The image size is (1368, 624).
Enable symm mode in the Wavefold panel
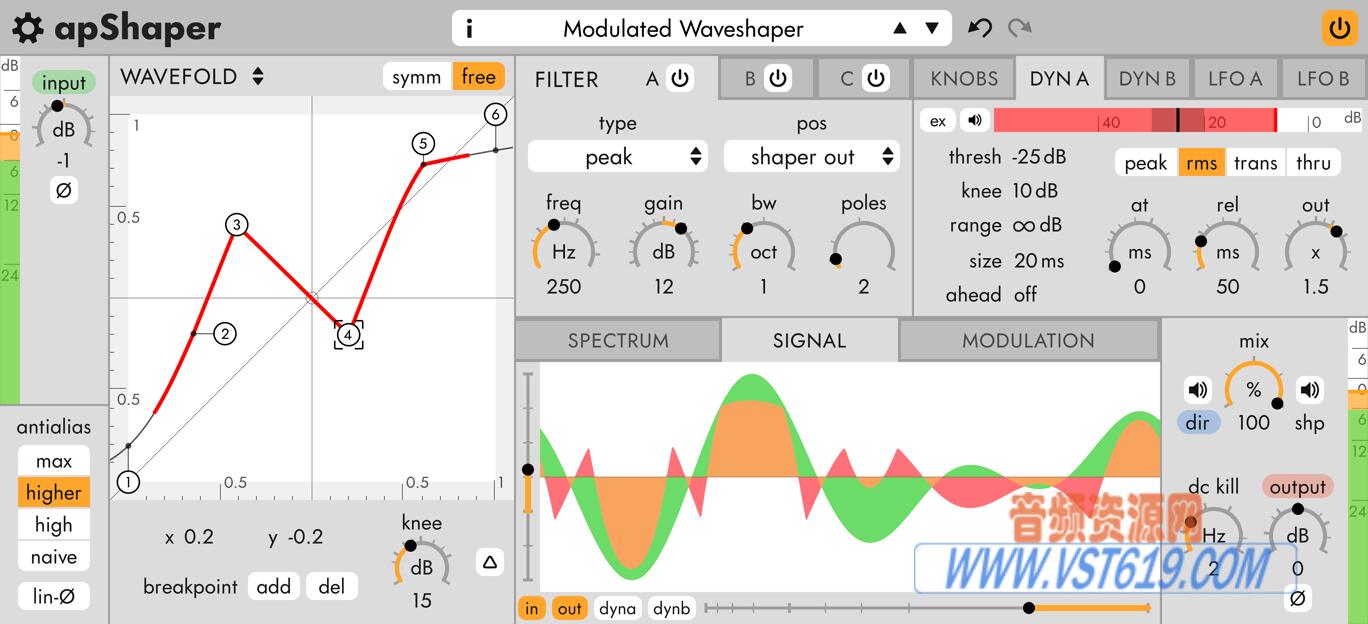tap(418, 76)
